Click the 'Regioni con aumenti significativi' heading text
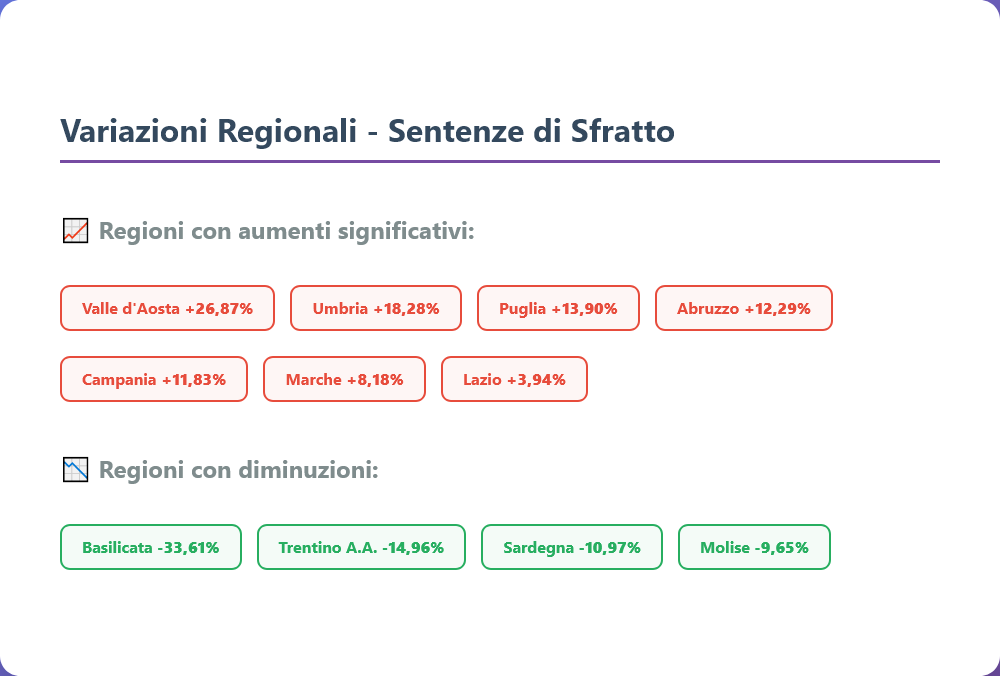Screen dimensions: 1000x676 pos(286,231)
